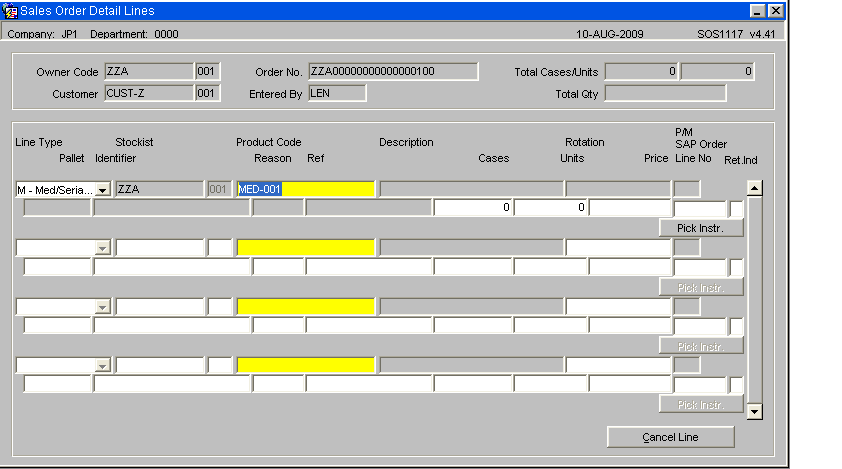Click the first line's Description field
The height and width of the screenshot is (469, 842).
(x=471, y=189)
